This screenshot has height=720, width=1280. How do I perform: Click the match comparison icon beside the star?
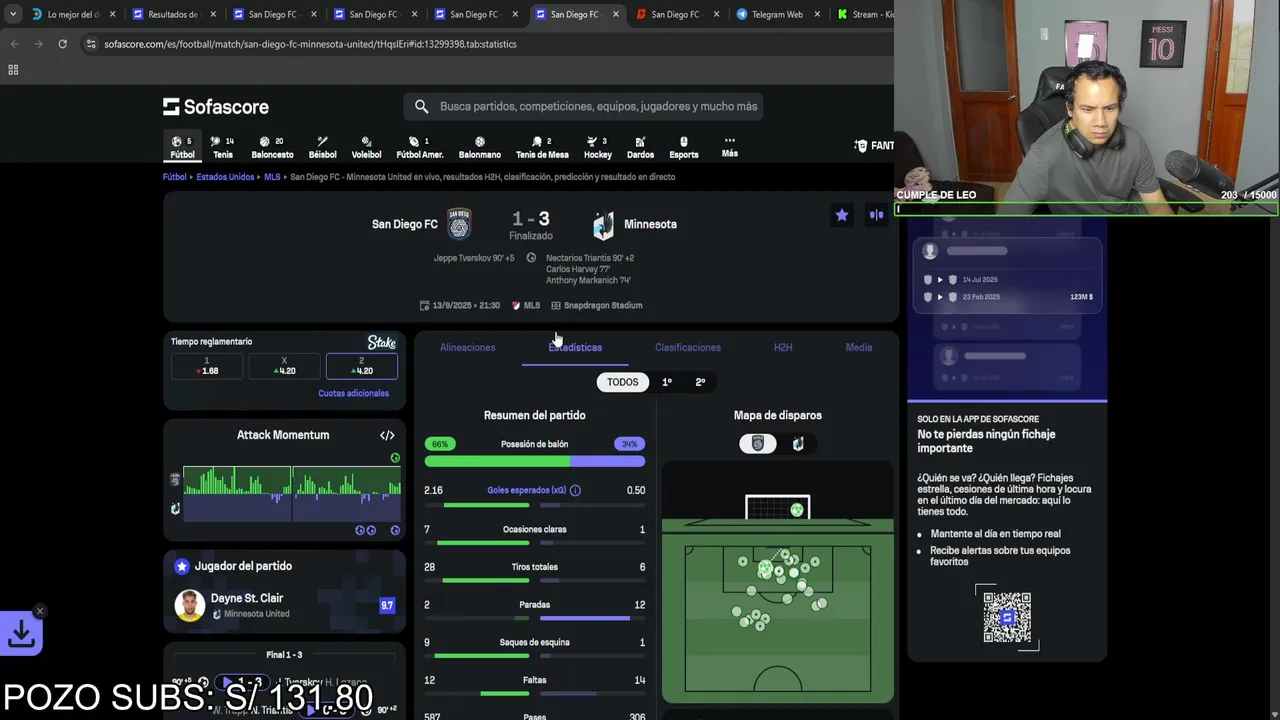point(877,215)
